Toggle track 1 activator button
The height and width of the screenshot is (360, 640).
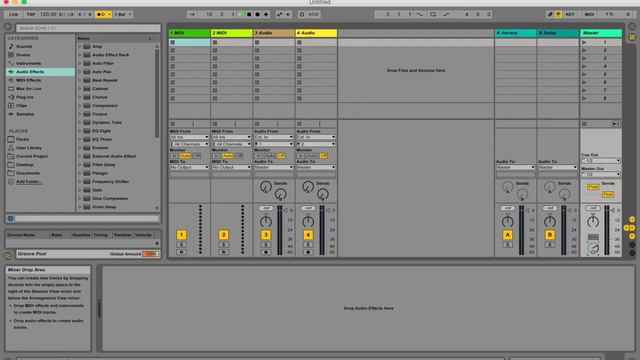coord(181,235)
